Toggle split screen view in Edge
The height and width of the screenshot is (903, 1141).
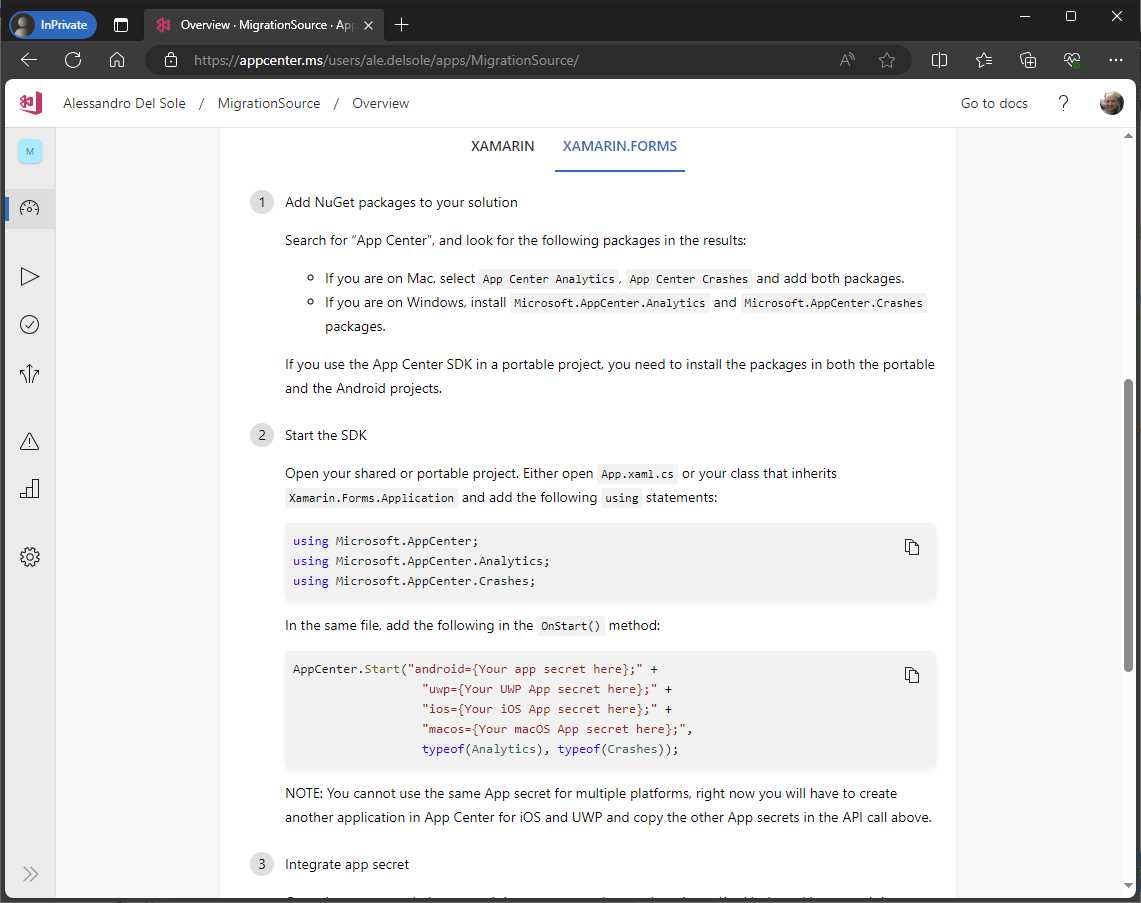coord(939,60)
